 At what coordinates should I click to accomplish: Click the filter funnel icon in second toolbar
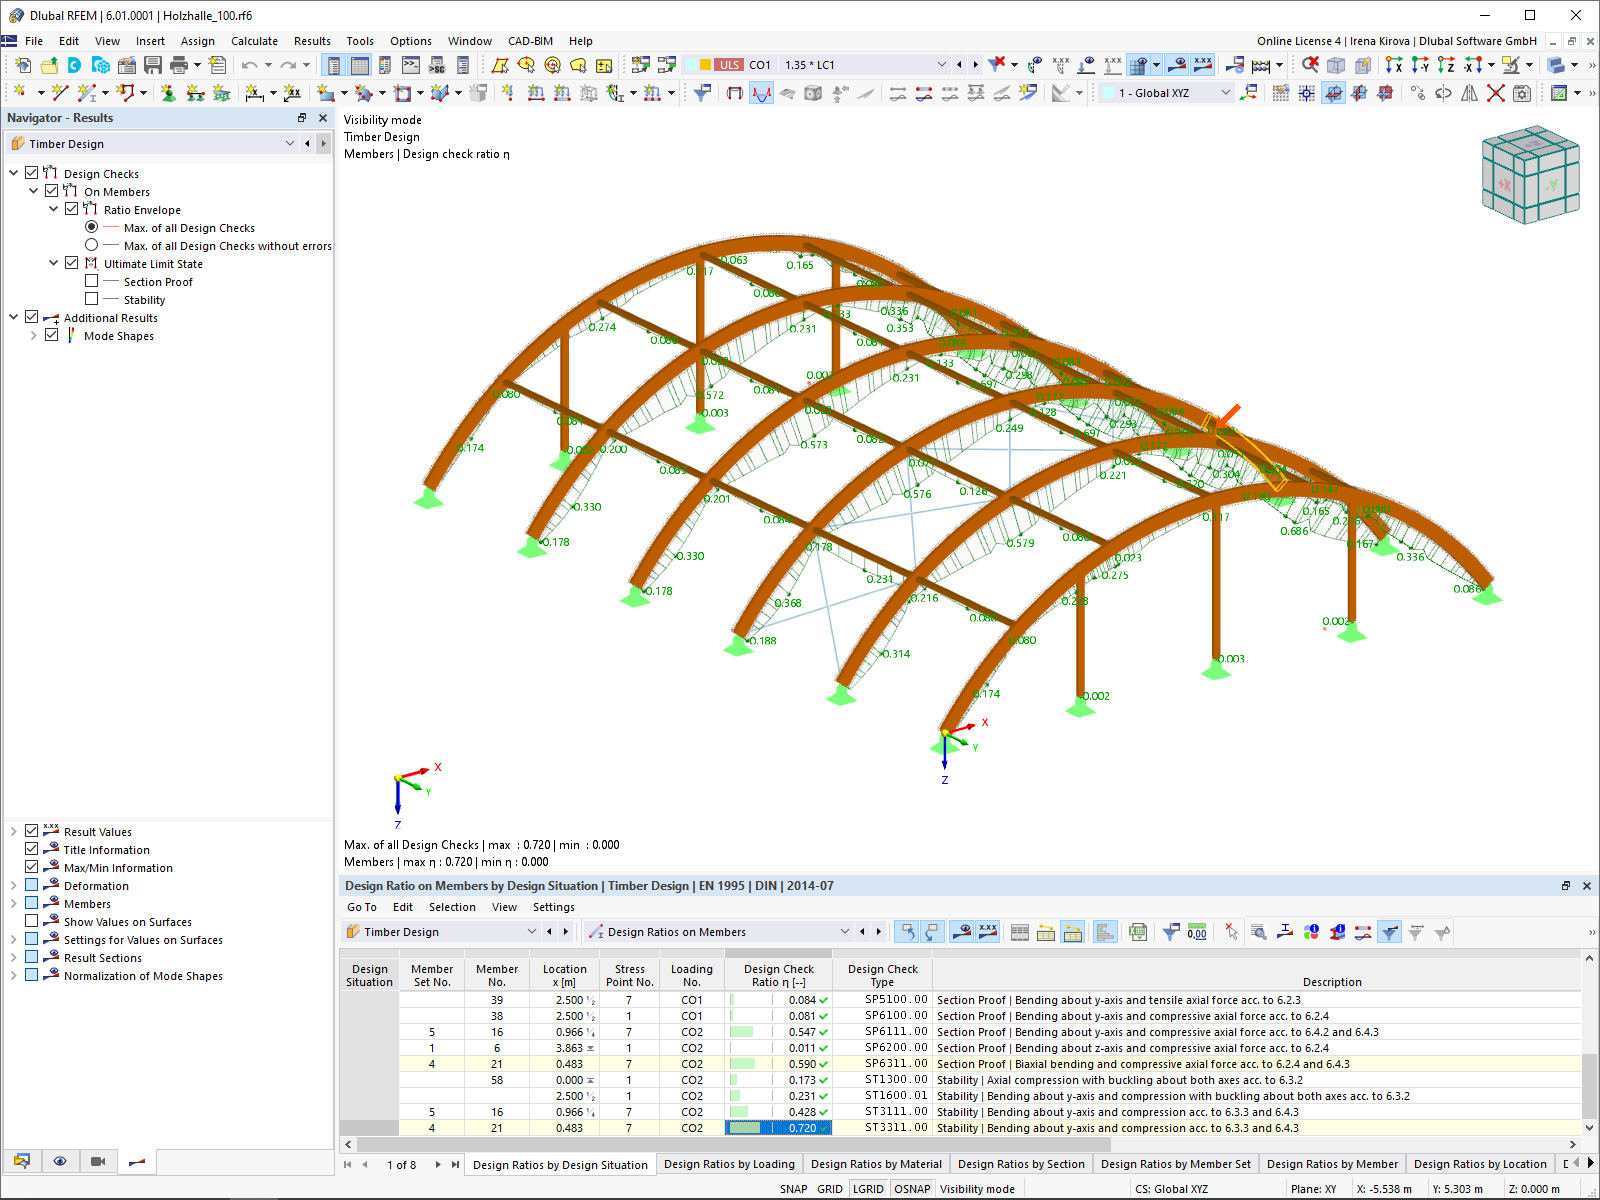(x=703, y=93)
